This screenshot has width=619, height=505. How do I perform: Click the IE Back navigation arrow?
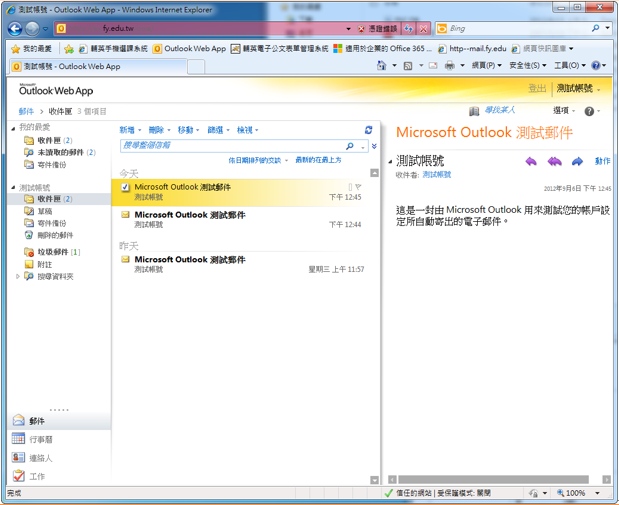pos(15,28)
